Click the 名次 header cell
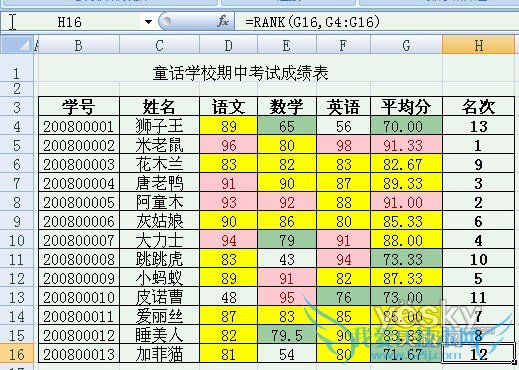This screenshot has width=519, height=370. pos(478,107)
